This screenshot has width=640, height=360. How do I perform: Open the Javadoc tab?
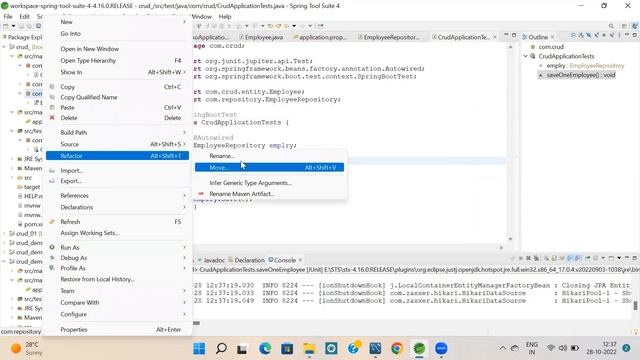(x=211, y=260)
